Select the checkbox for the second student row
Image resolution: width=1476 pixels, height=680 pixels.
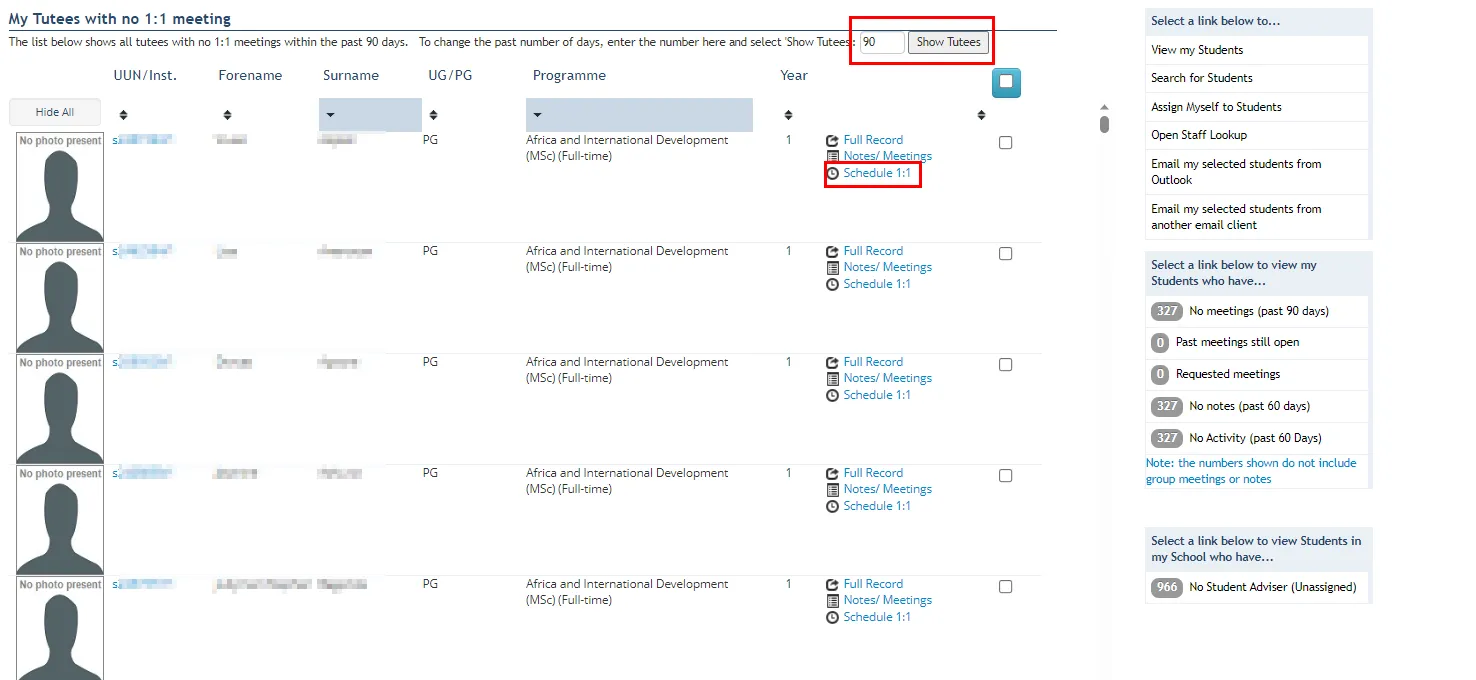click(x=1005, y=253)
